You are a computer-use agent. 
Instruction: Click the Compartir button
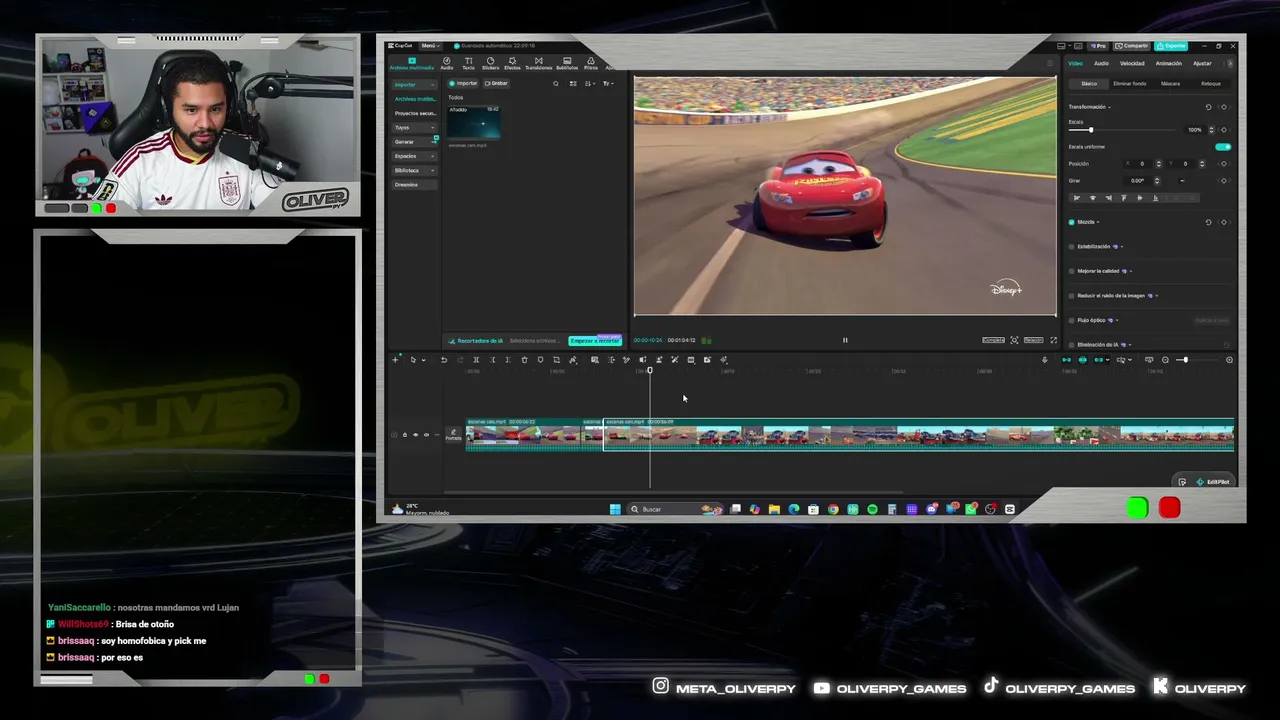(x=1133, y=46)
